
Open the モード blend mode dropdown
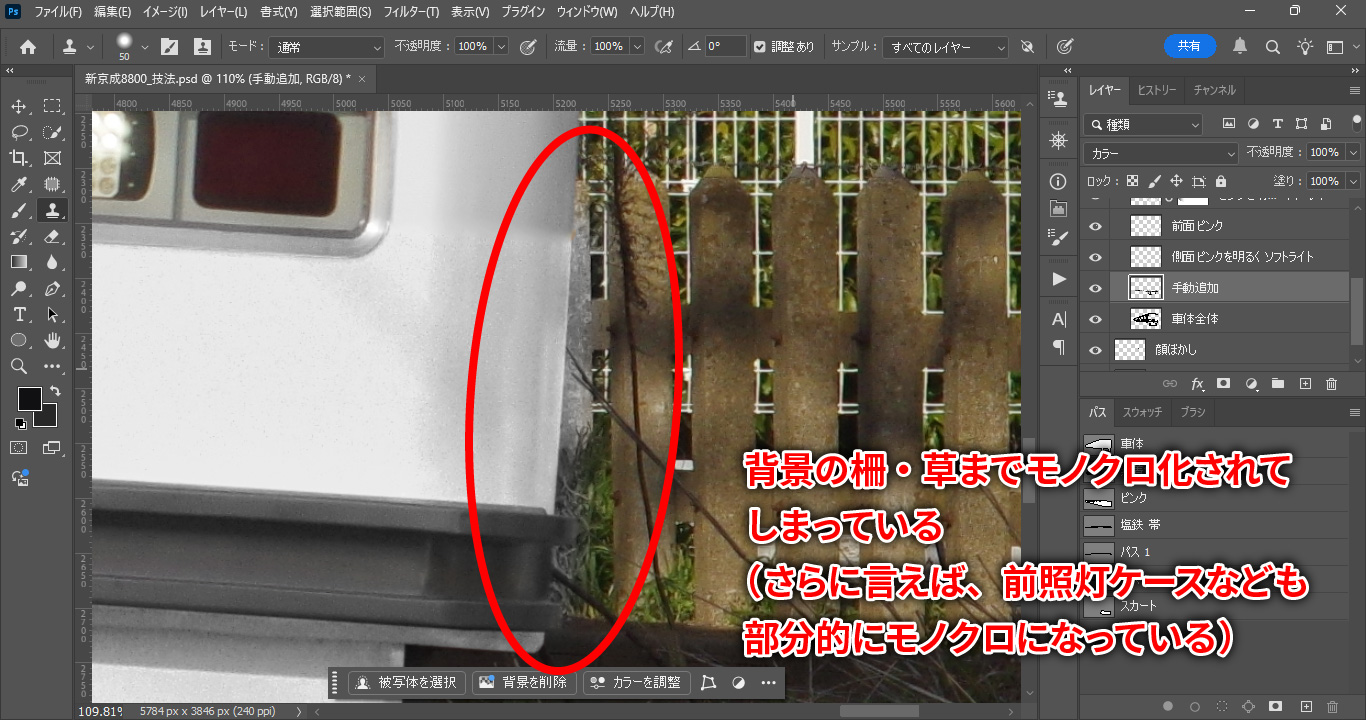point(327,47)
